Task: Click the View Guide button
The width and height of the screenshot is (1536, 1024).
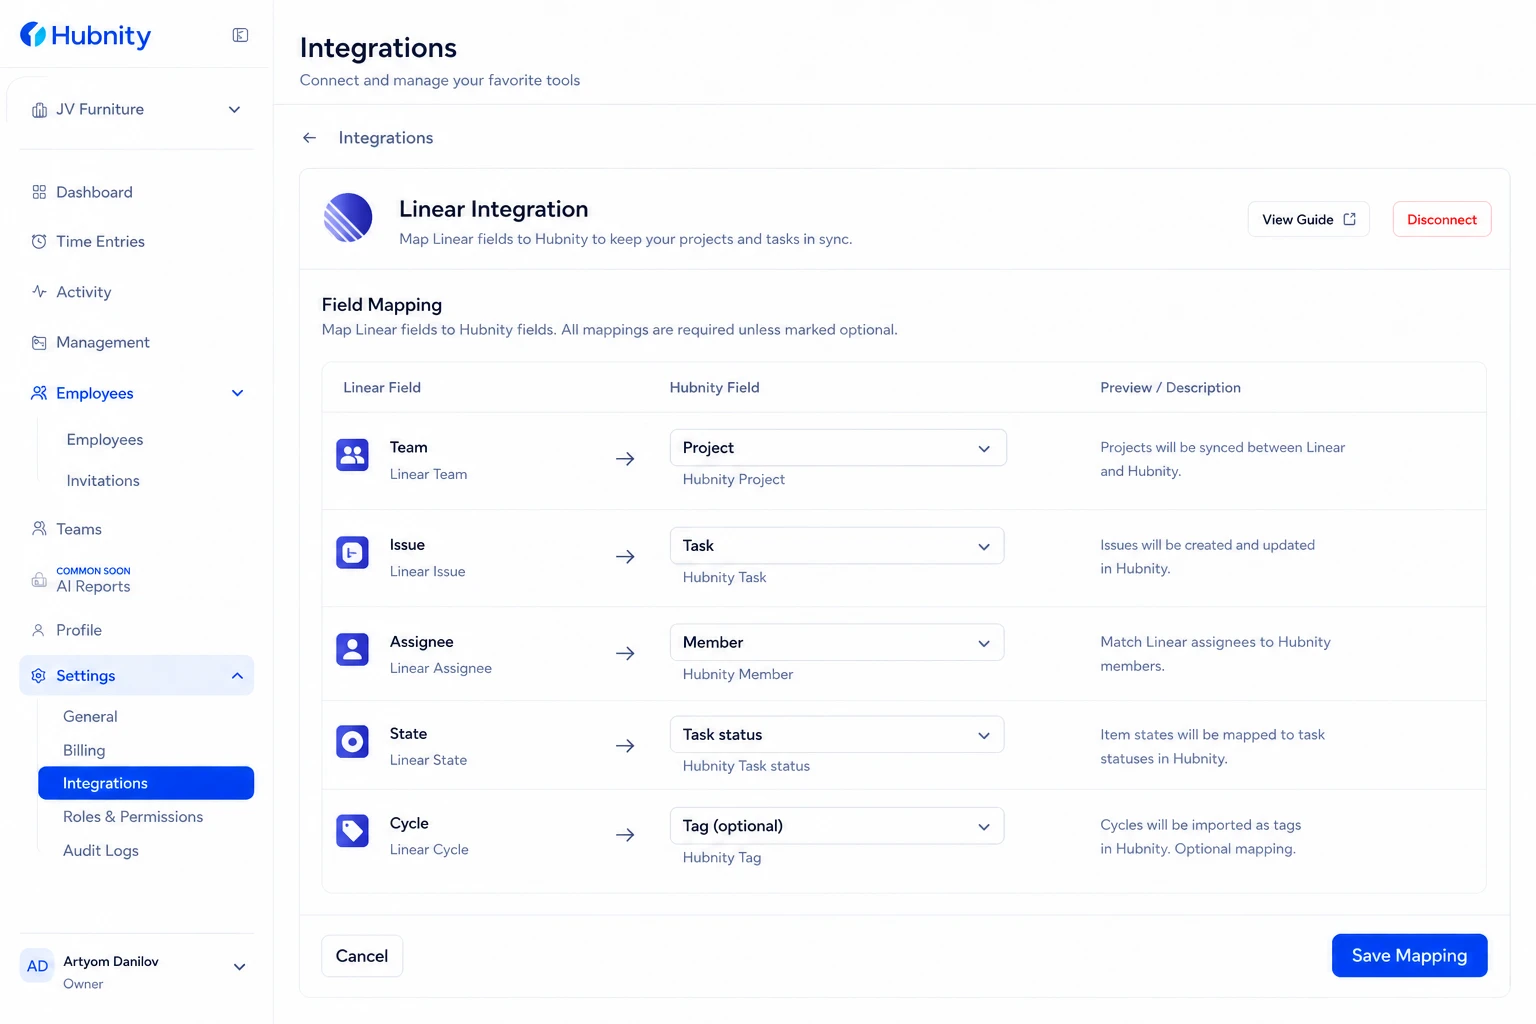Action: point(1308,219)
